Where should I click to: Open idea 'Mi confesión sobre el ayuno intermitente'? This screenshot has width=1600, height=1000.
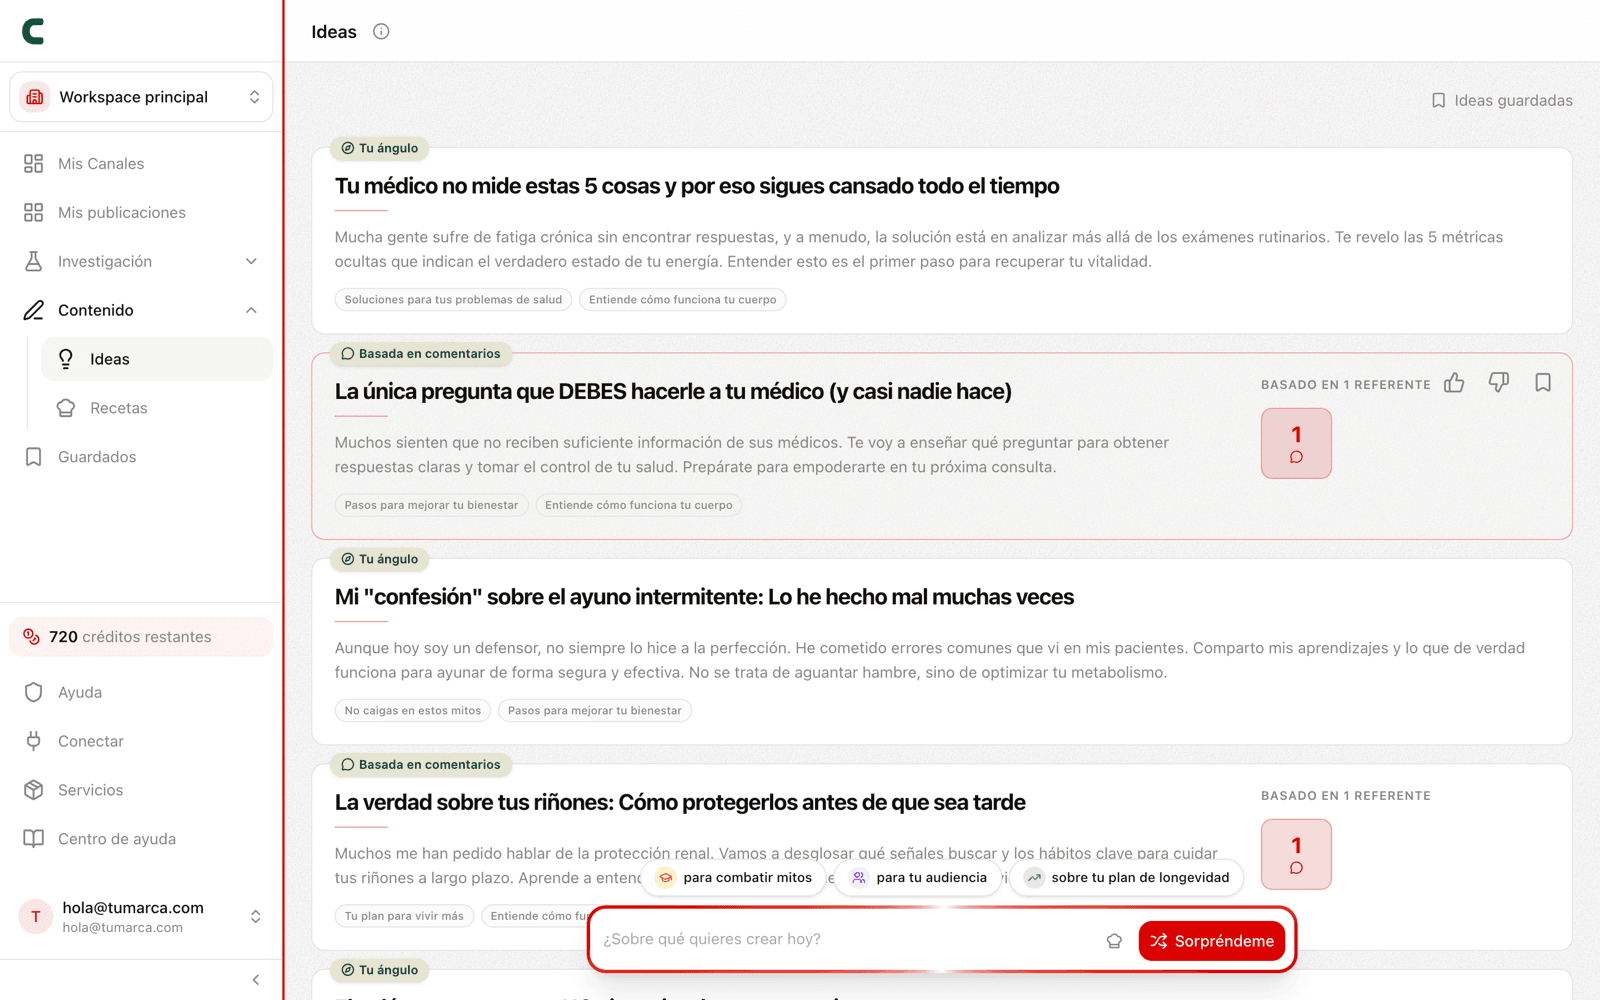[704, 597]
